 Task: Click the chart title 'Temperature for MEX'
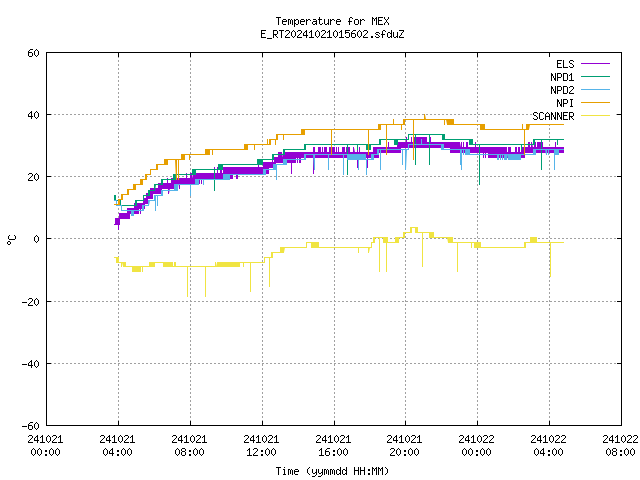click(x=332, y=21)
